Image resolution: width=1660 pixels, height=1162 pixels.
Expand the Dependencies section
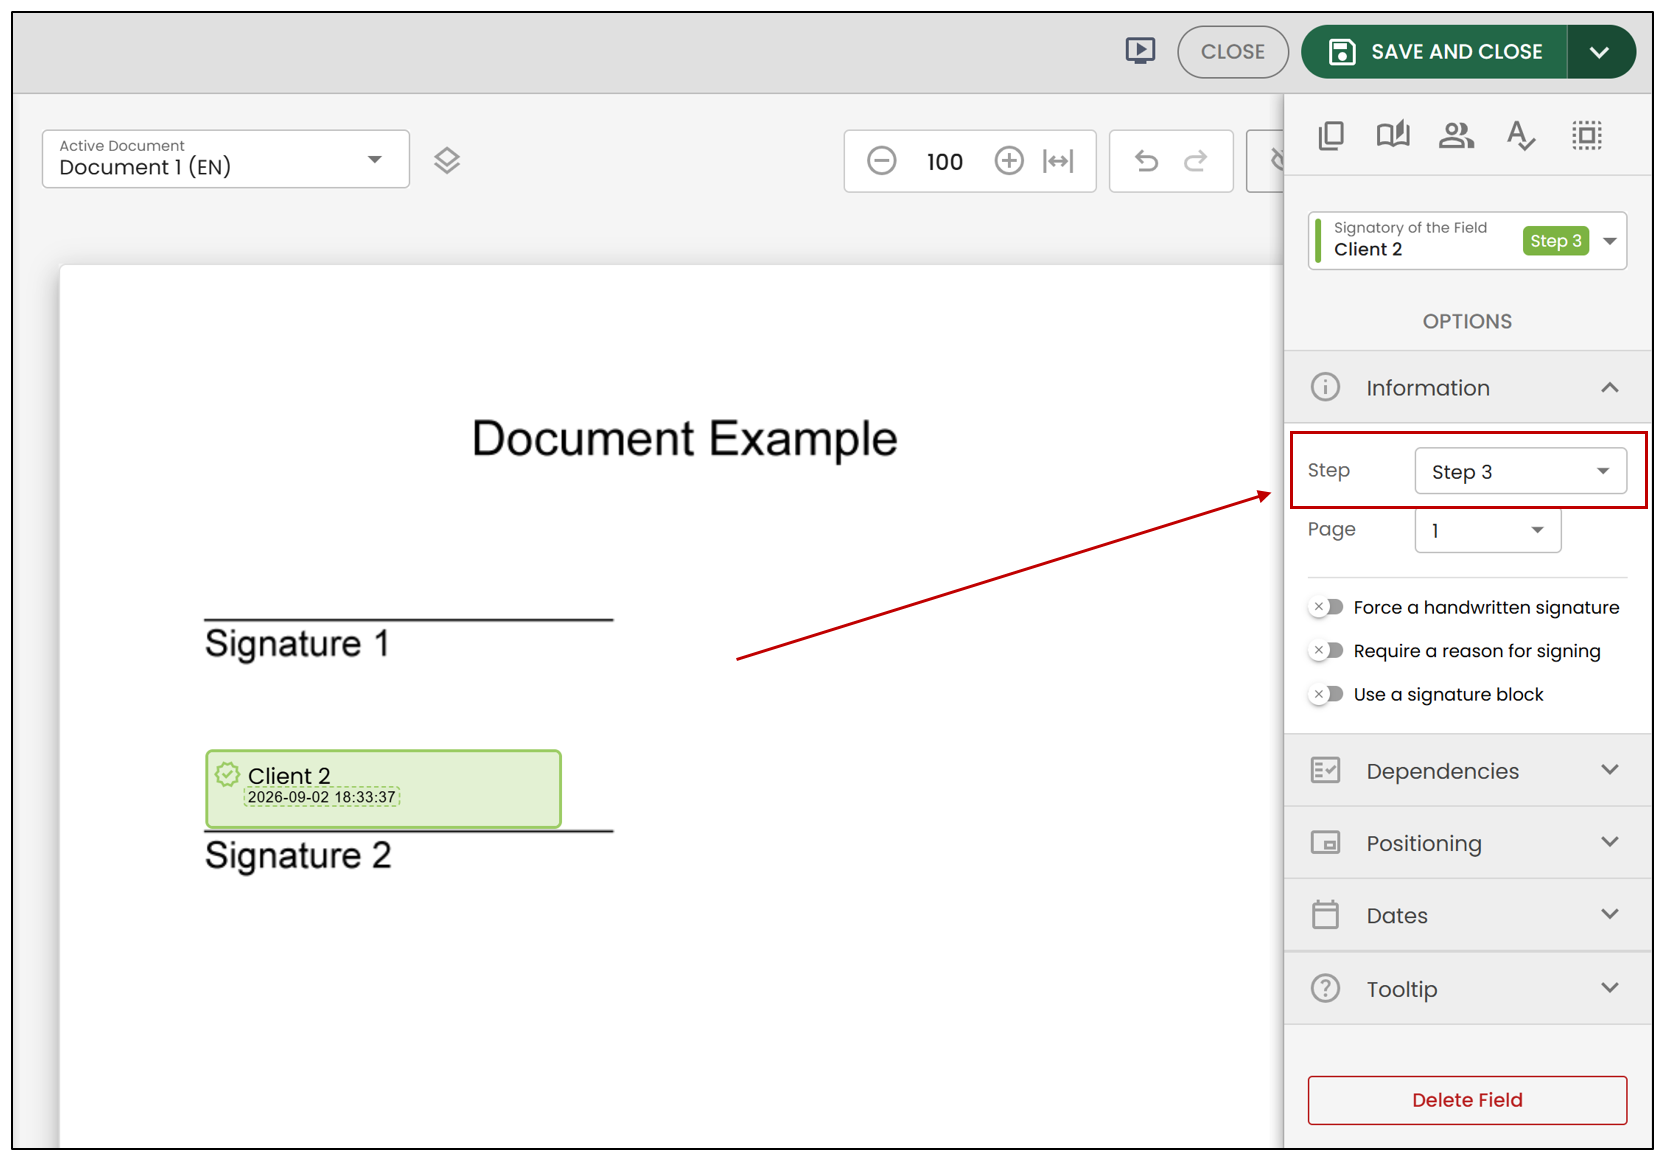(x=1467, y=771)
